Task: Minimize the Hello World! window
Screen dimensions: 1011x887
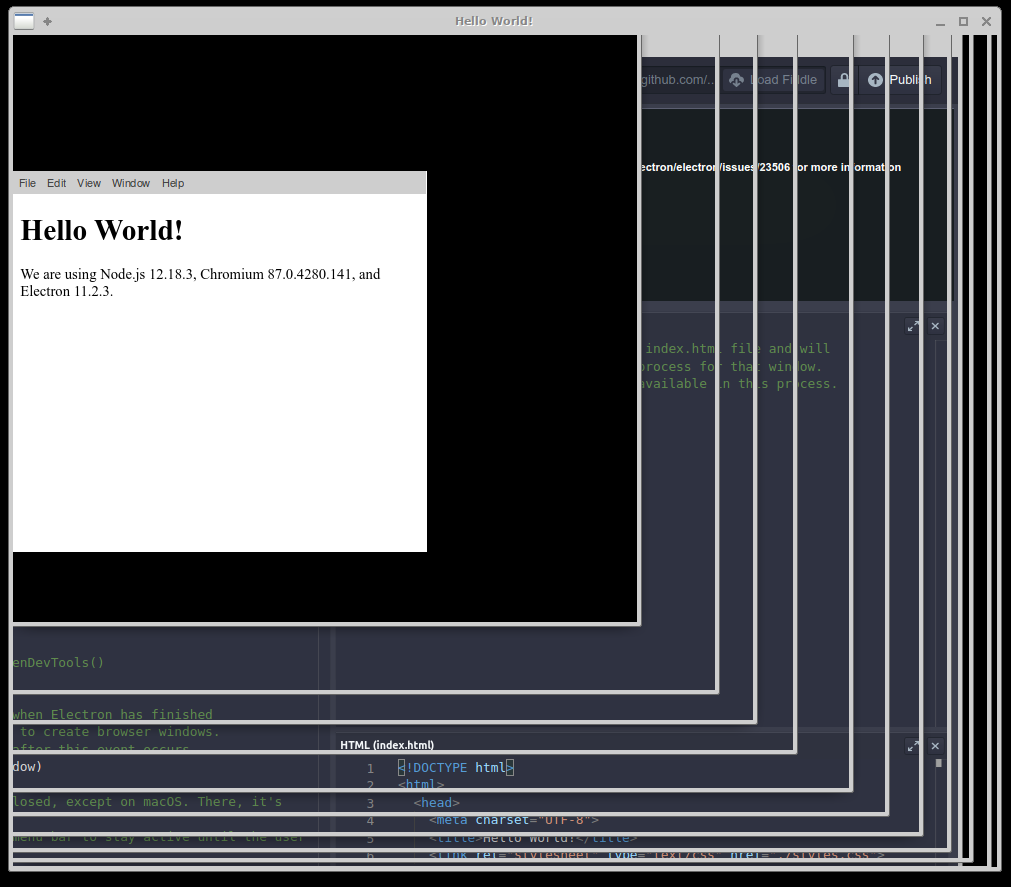Action: (941, 21)
